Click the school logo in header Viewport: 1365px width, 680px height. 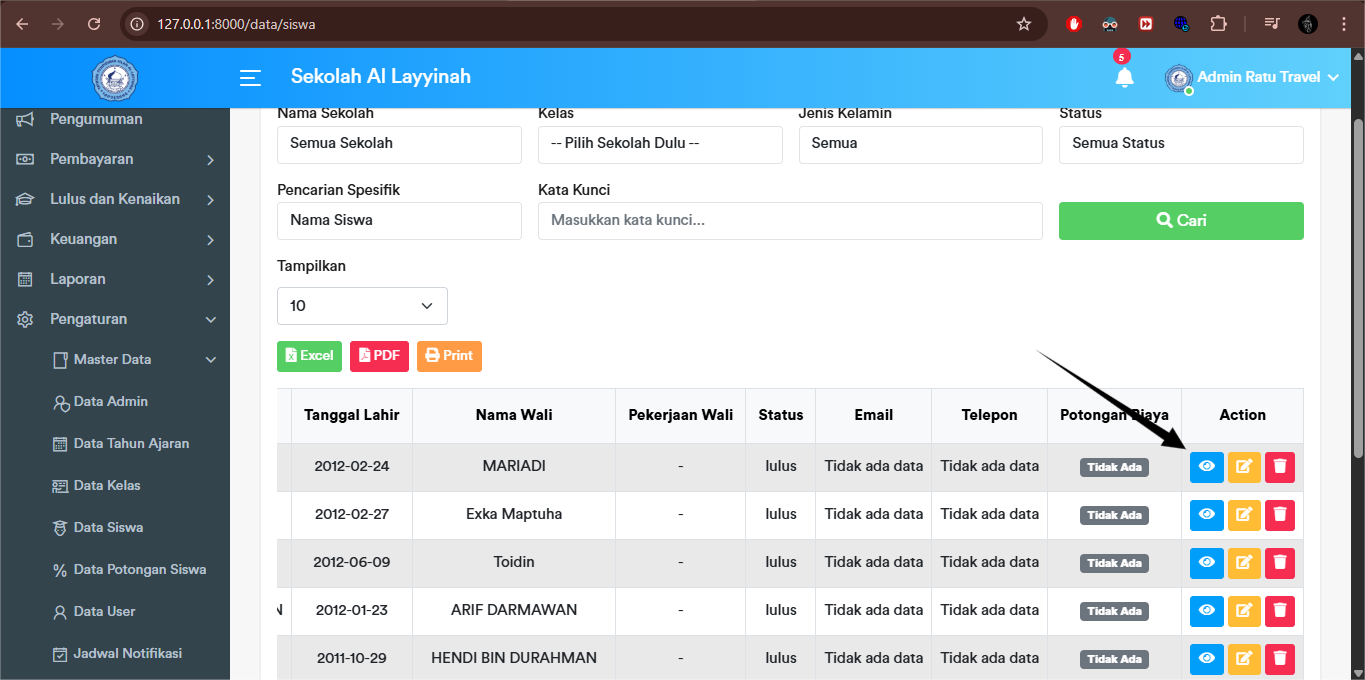[115, 78]
